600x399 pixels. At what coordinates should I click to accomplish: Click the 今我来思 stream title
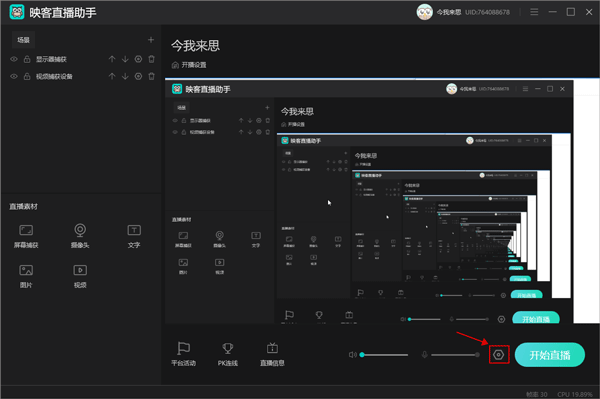click(x=196, y=46)
